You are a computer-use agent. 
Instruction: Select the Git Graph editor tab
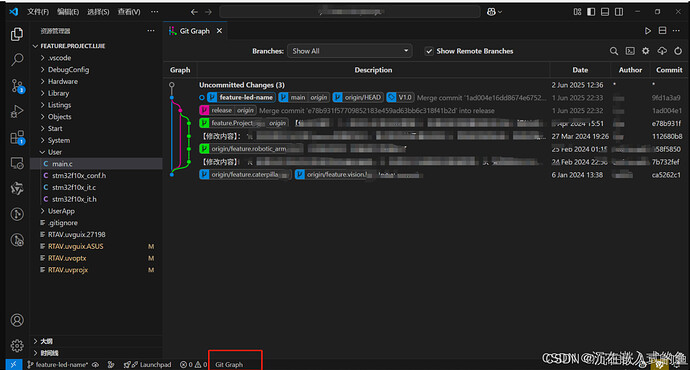tap(195, 31)
